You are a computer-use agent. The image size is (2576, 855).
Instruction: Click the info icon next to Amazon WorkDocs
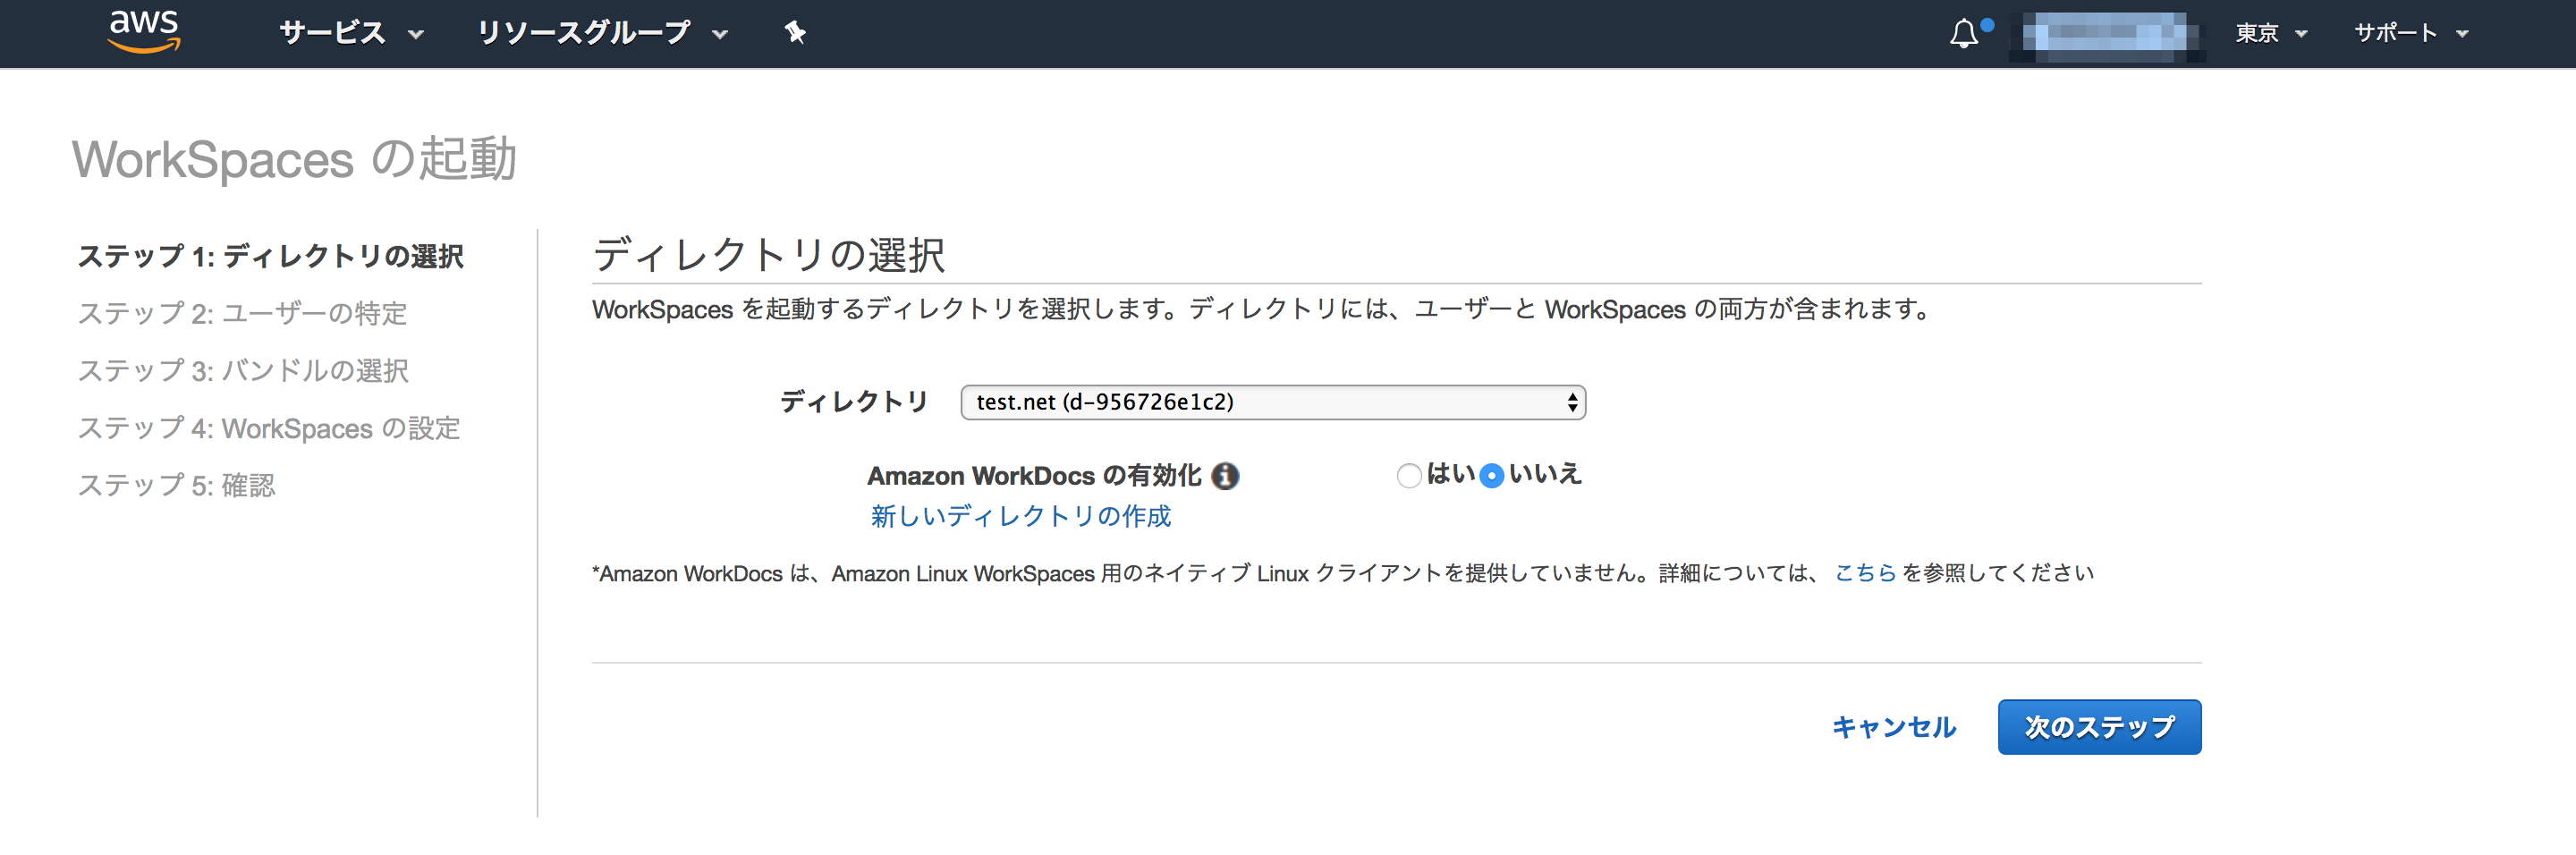click(x=1227, y=477)
